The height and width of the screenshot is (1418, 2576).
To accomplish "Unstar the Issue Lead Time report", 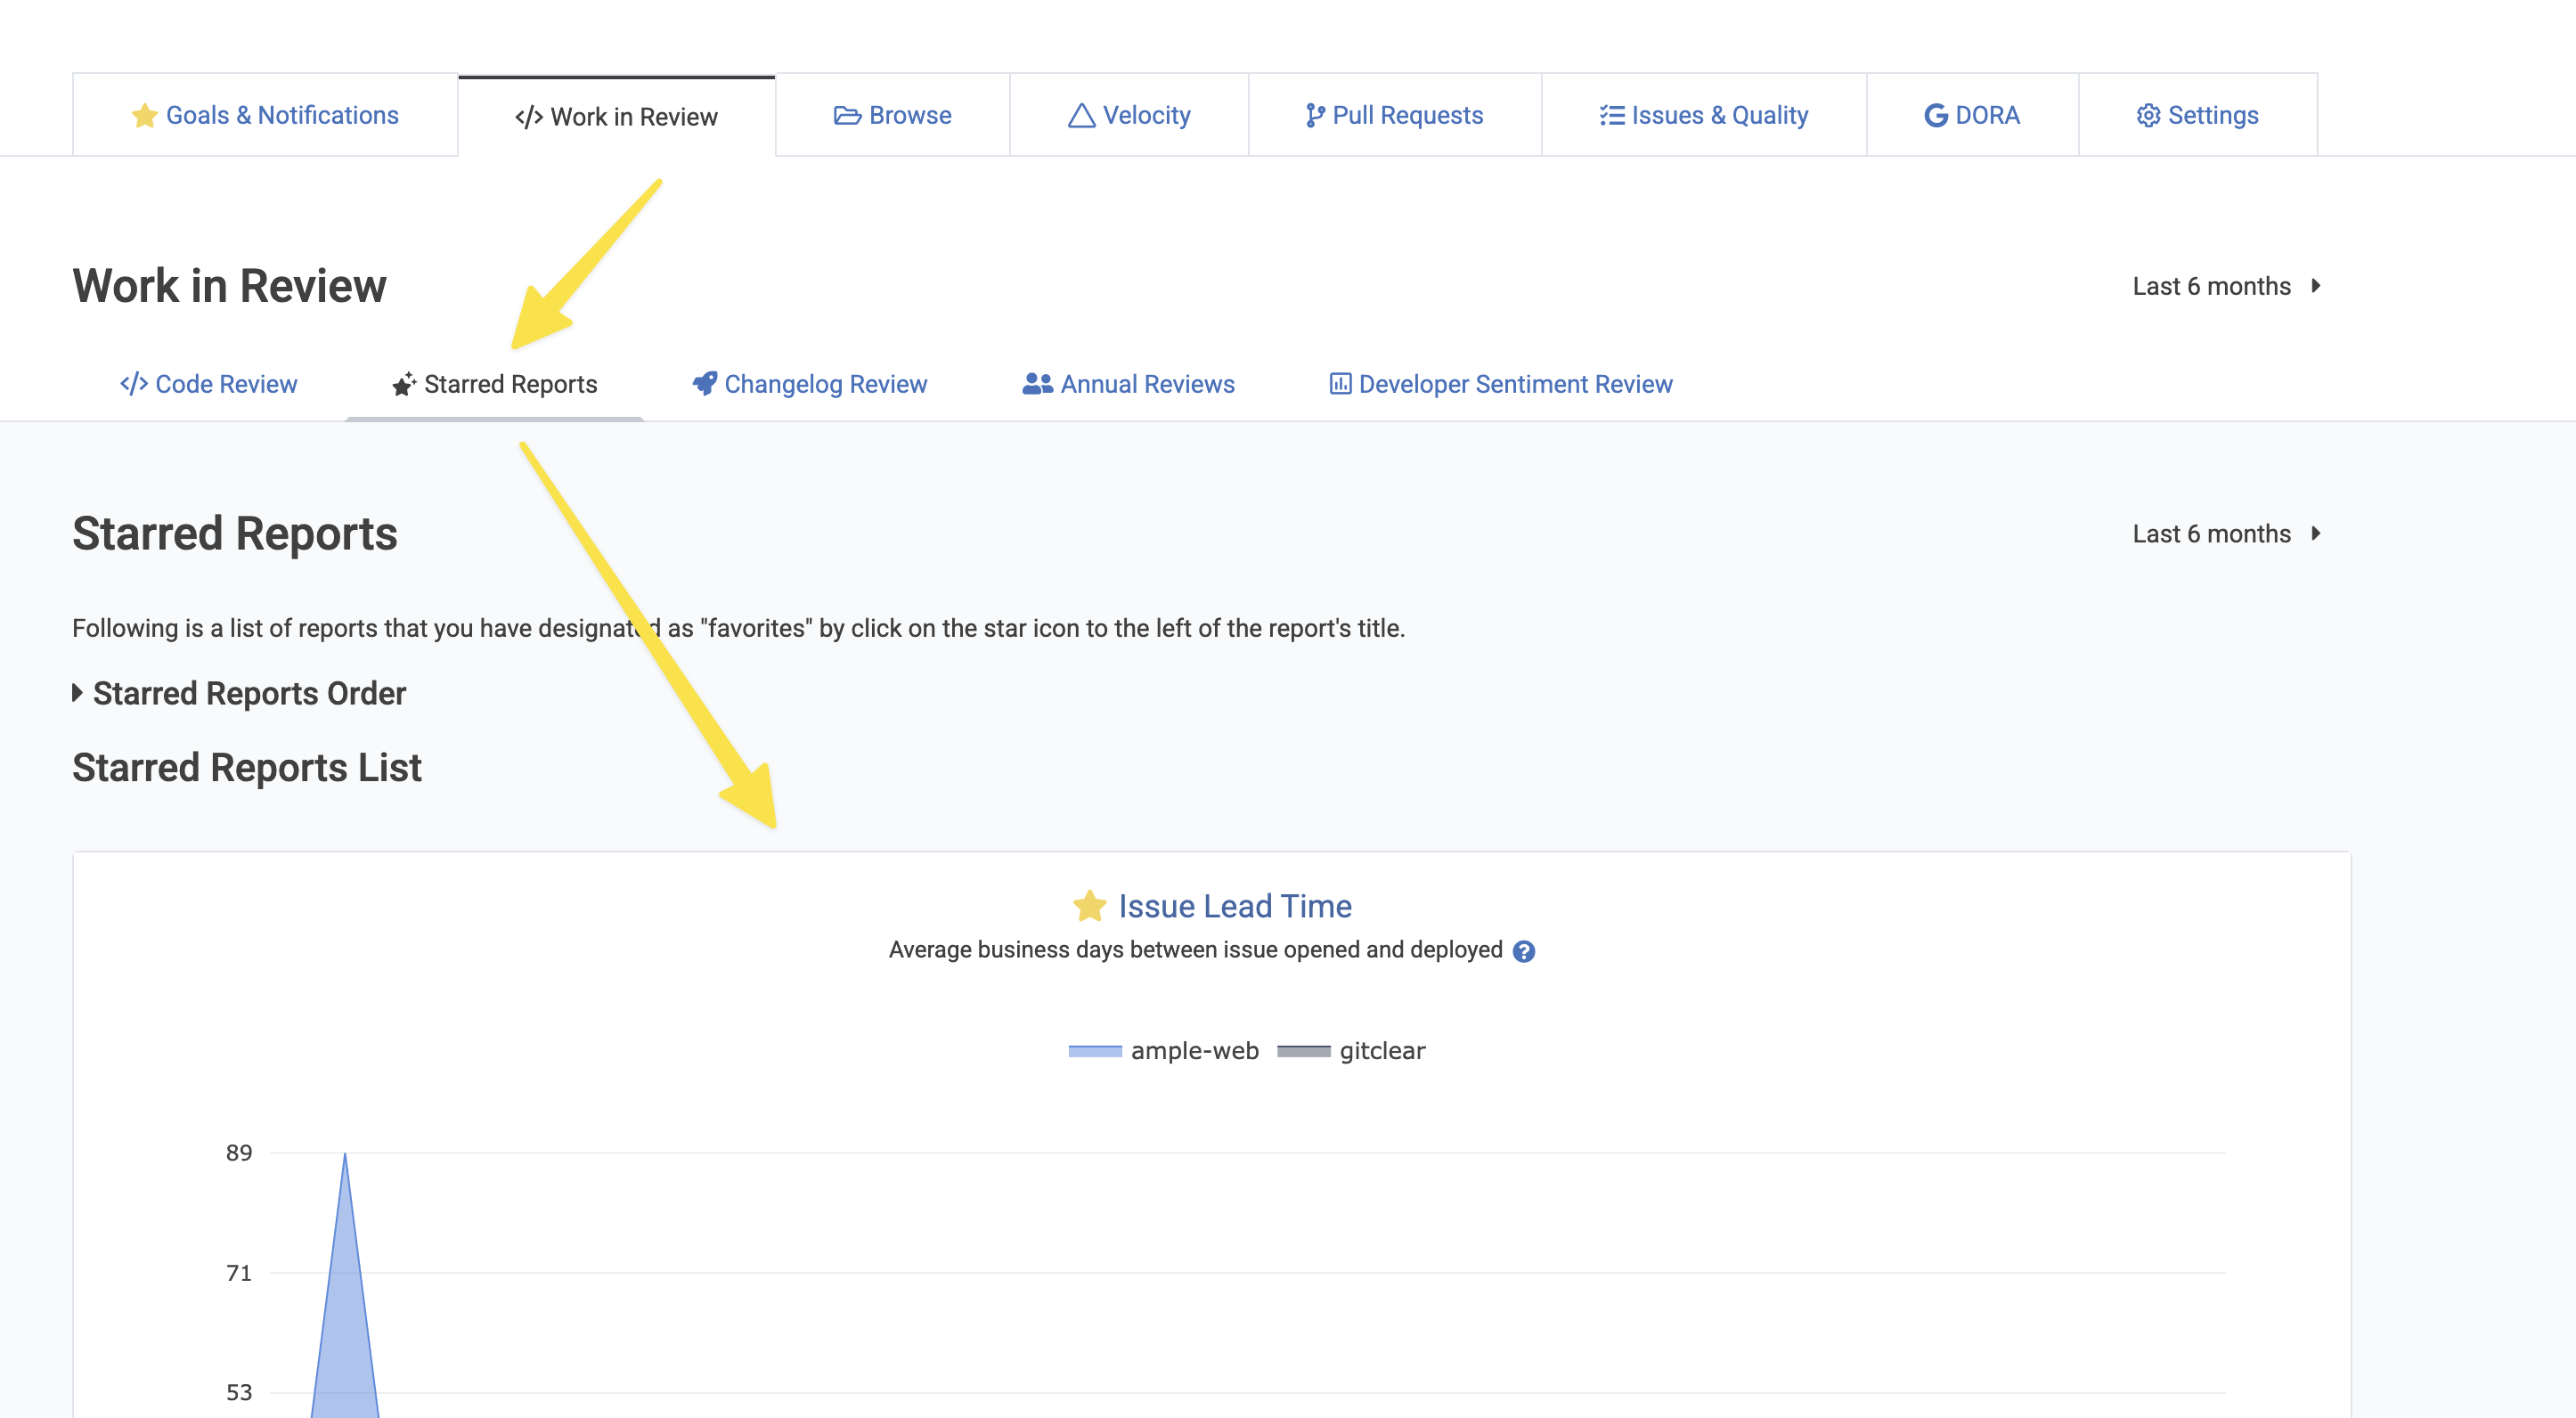I will point(1089,906).
